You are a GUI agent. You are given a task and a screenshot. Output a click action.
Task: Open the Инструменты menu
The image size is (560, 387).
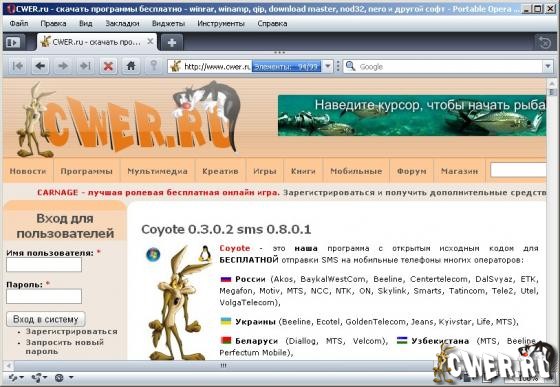point(221,24)
